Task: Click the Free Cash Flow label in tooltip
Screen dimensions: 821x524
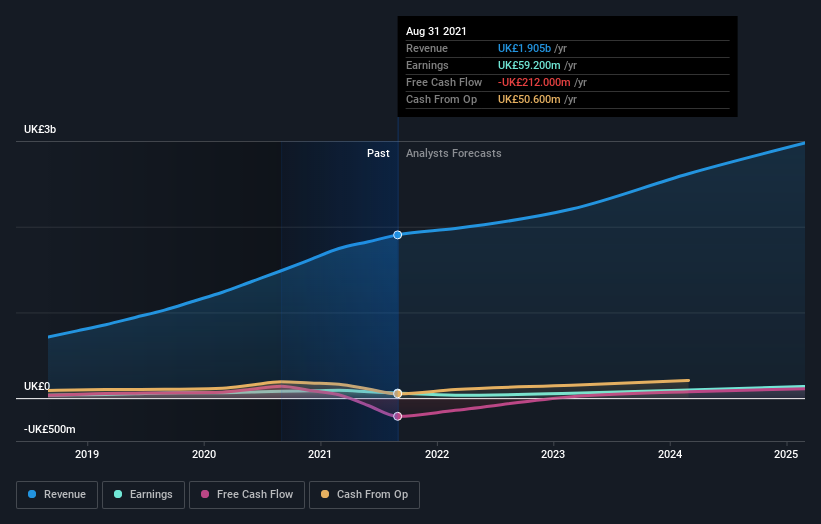Action: coord(444,82)
